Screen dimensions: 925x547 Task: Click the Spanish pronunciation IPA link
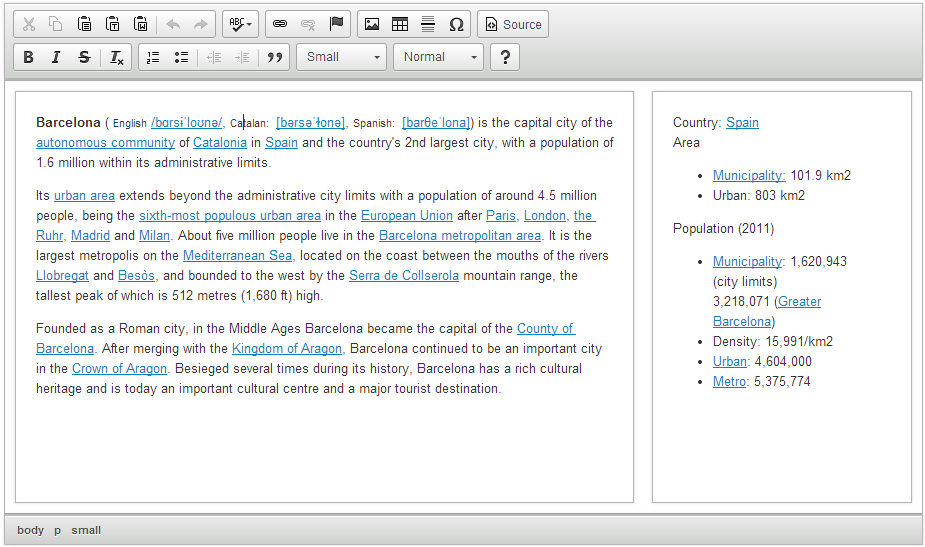[x=437, y=123]
